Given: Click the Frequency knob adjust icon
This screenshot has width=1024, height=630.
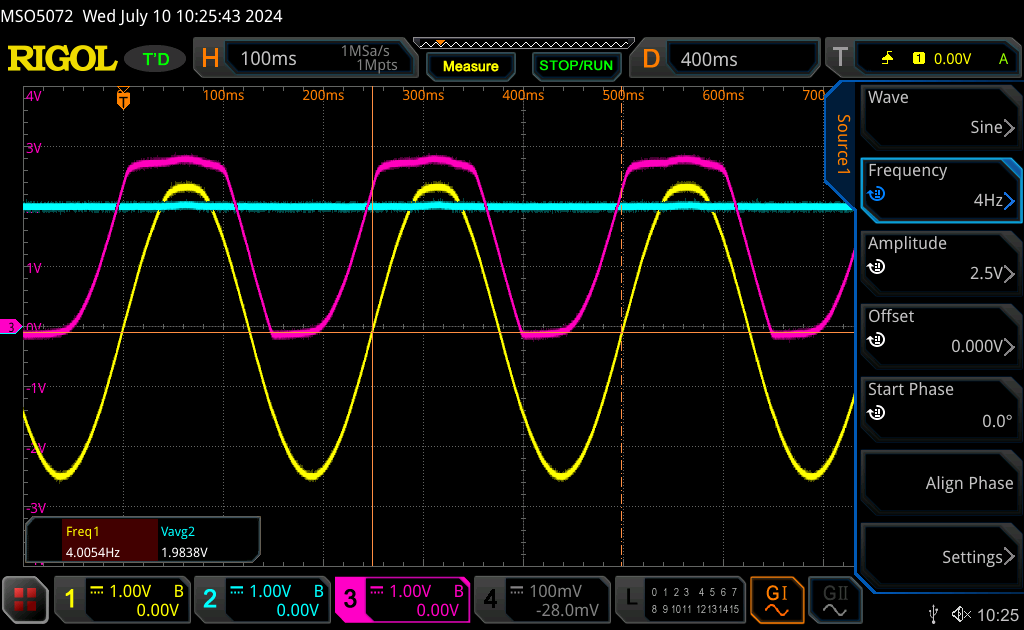Looking at the screenshot, I should [x=876, y=194].
